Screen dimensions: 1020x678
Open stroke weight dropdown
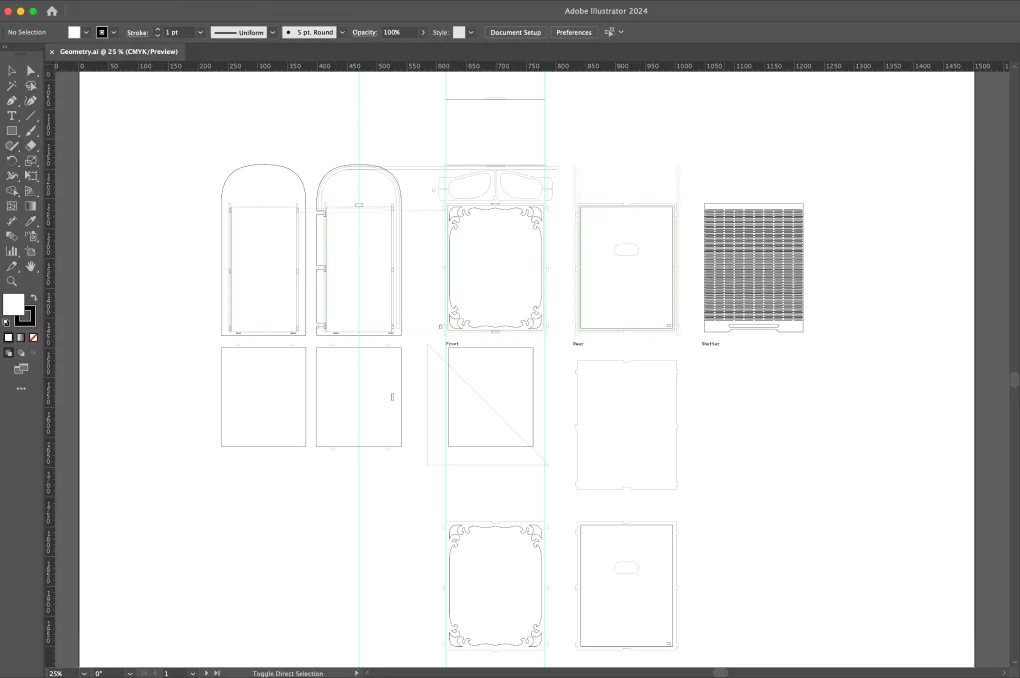pos(200,32)
